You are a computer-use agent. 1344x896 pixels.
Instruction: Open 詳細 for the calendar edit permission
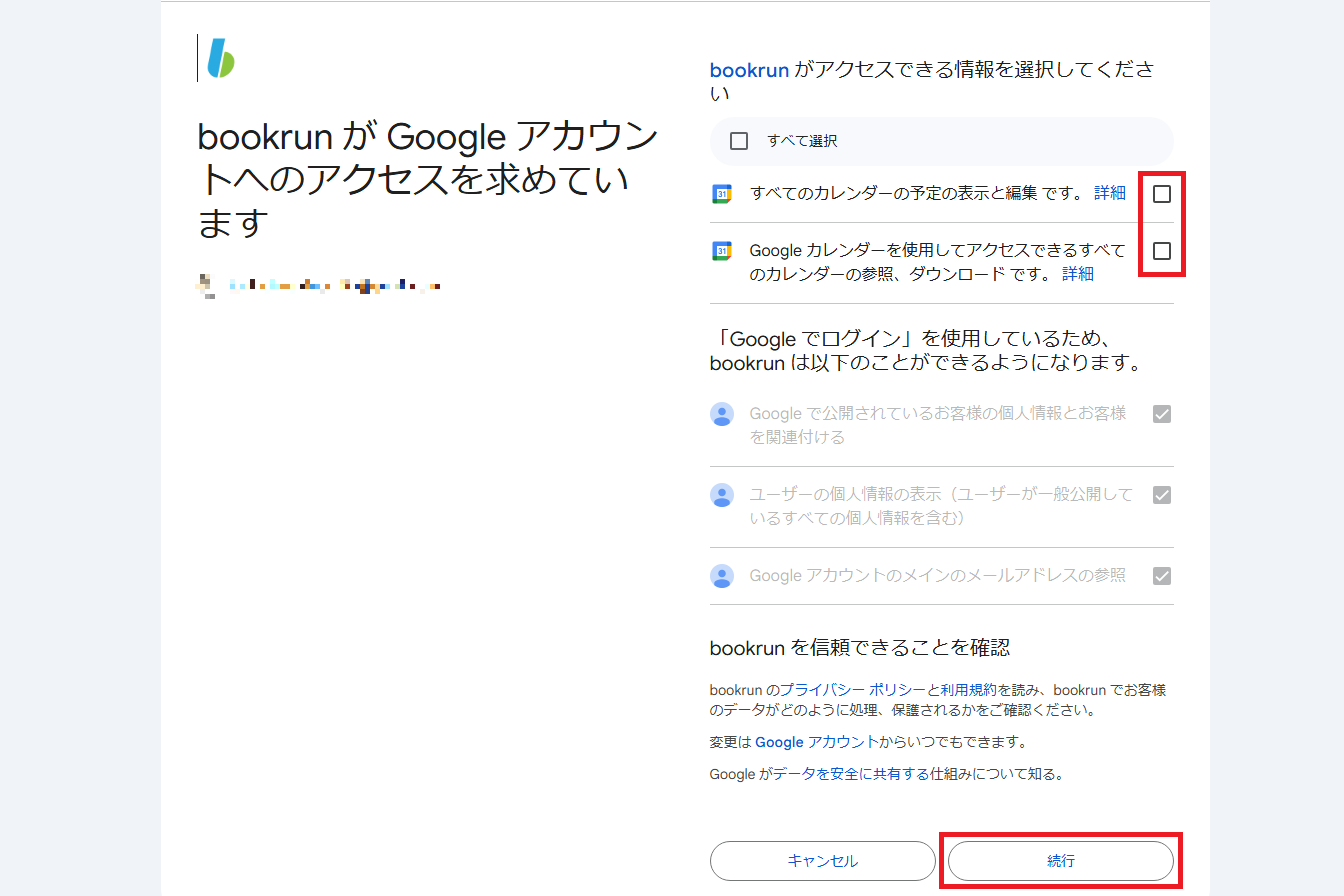[1110, 192]
